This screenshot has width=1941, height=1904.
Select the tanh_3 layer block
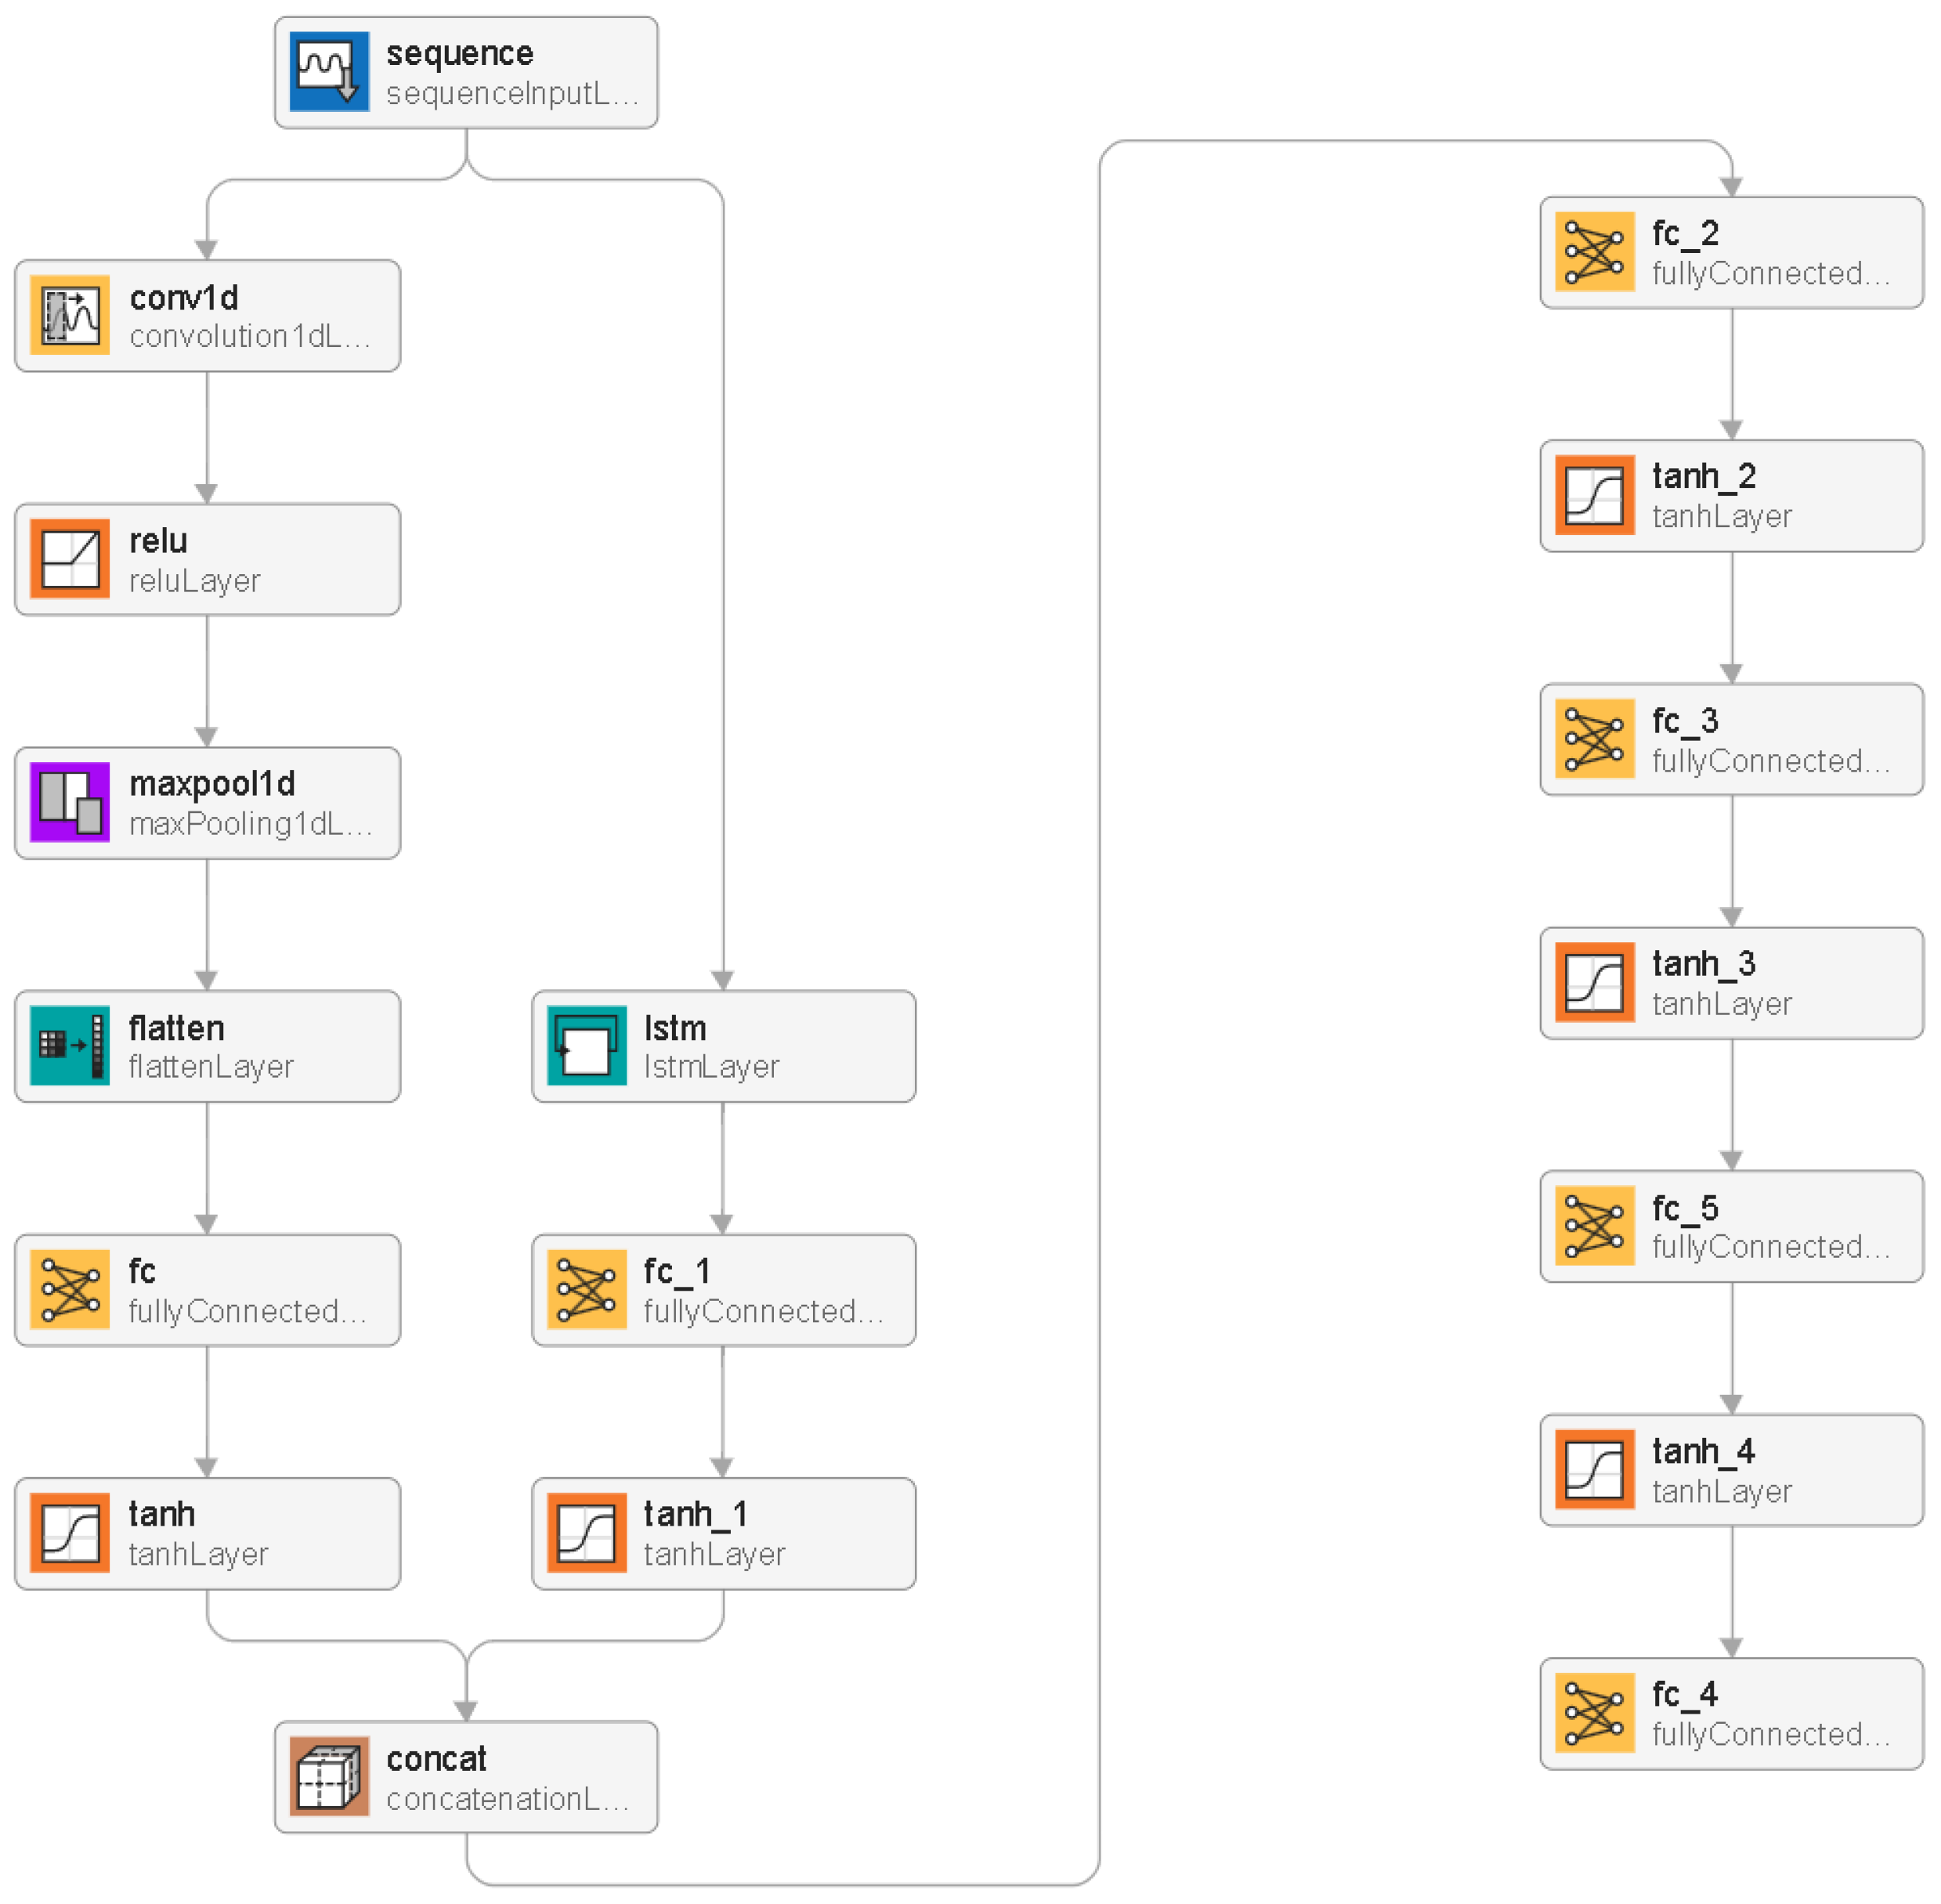pos(1731,983)
